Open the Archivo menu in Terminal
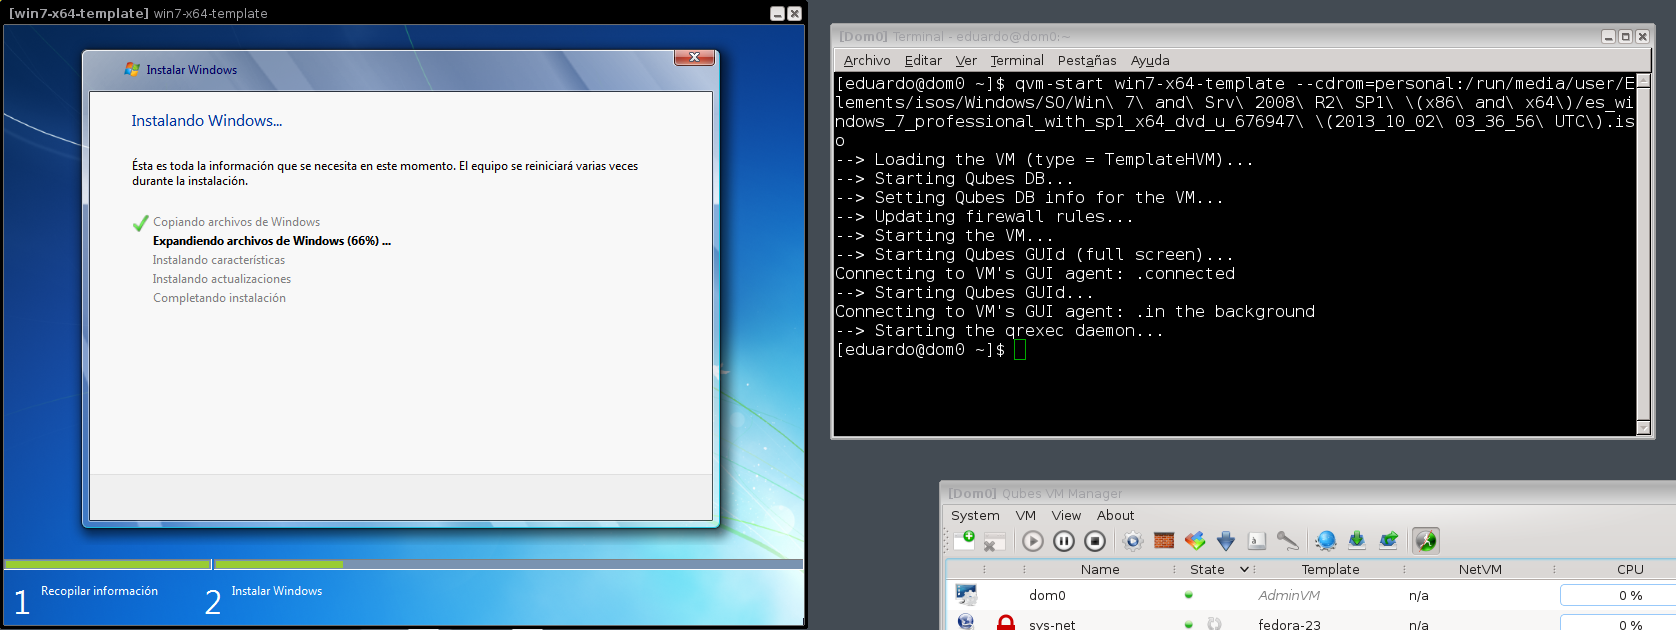Image resolution: width=1676 pixels, height=630 pixels. click(x=866, y=60)
